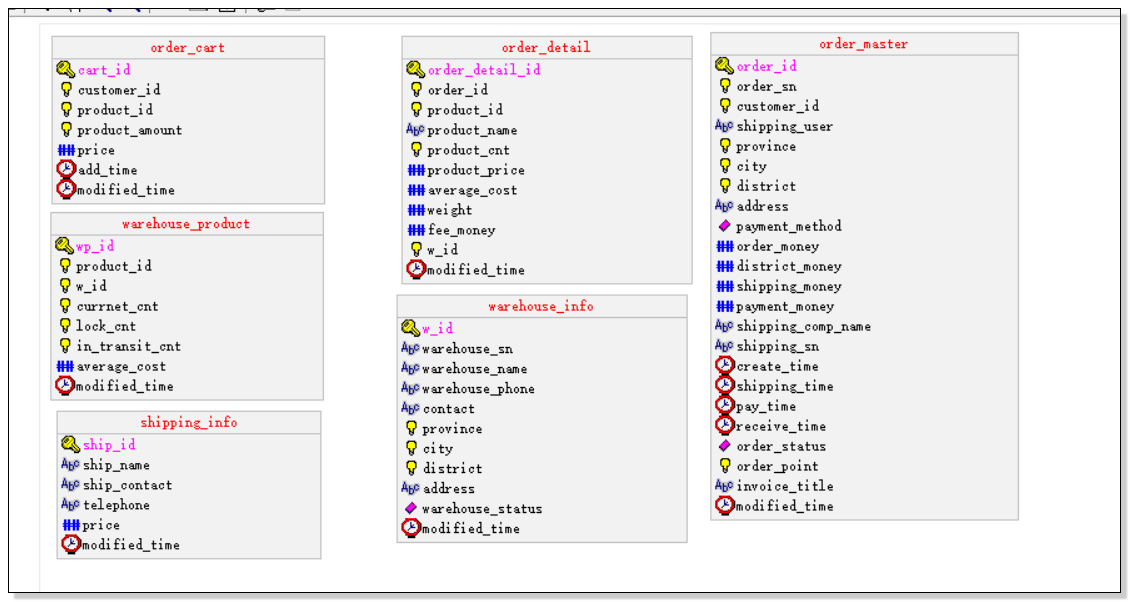Viewport: 1130px width, 602px height.
Task: Select the order_master table header
Action: point(863,44)
